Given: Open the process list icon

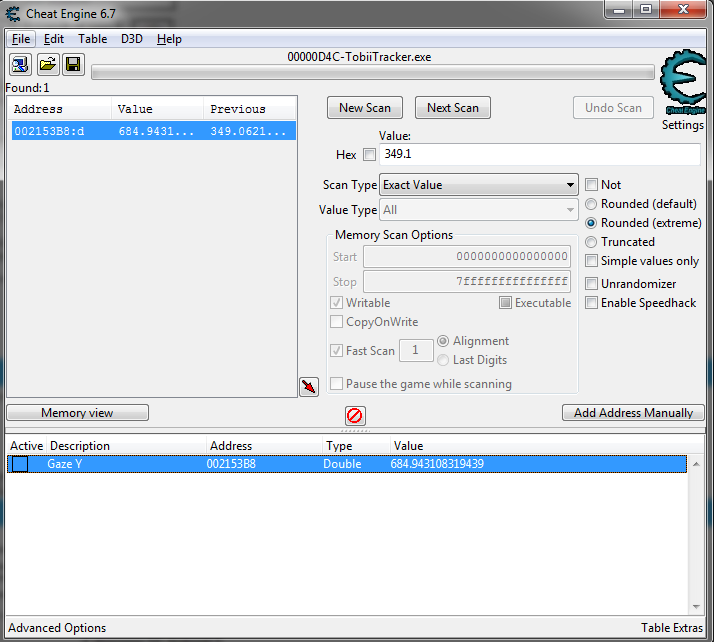Looking at the screenshot, I should tap(20, 64).
